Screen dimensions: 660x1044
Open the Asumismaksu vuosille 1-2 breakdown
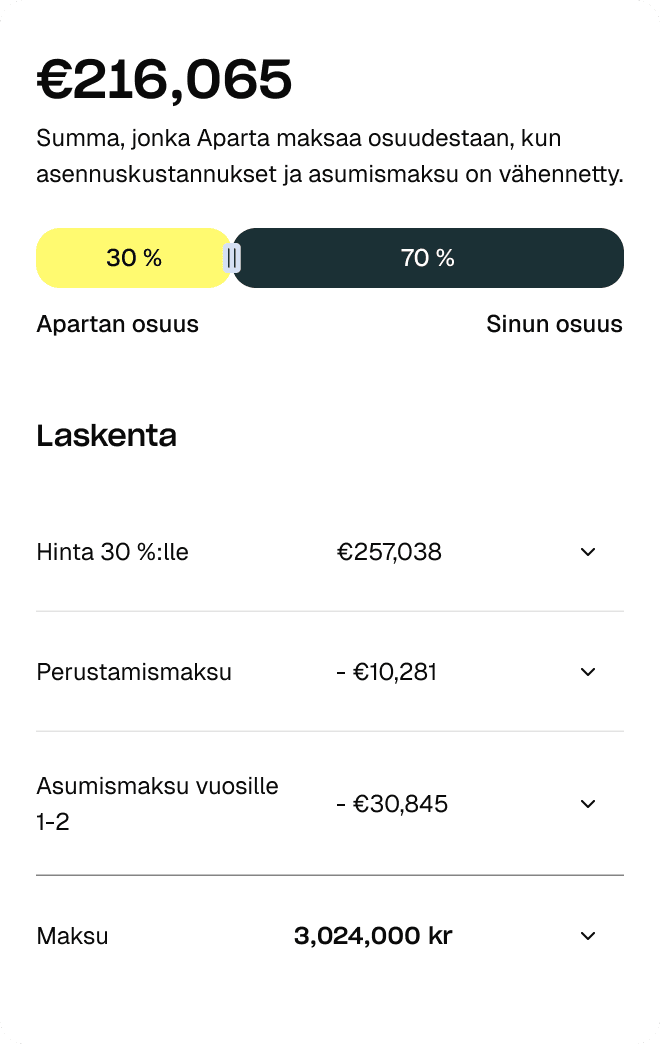(x=588, y=803)
